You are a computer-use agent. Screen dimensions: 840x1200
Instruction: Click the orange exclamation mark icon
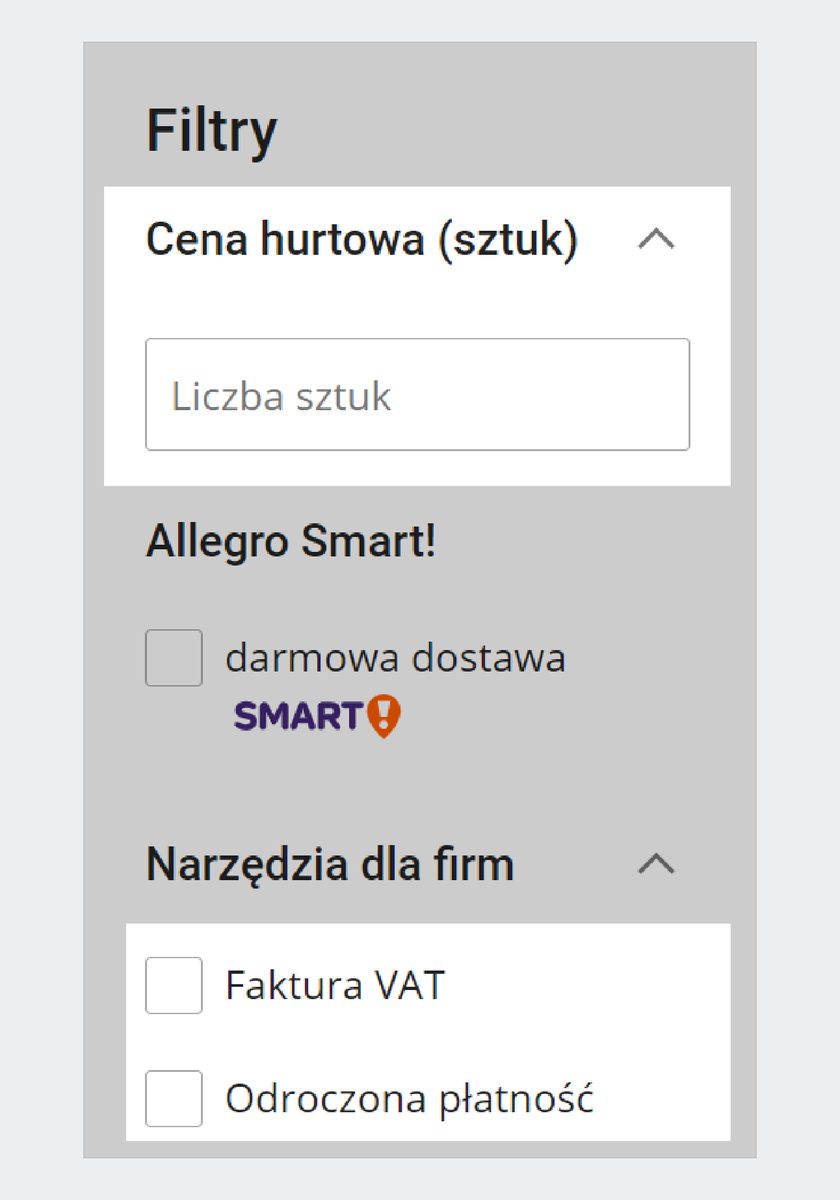[384, 716]
